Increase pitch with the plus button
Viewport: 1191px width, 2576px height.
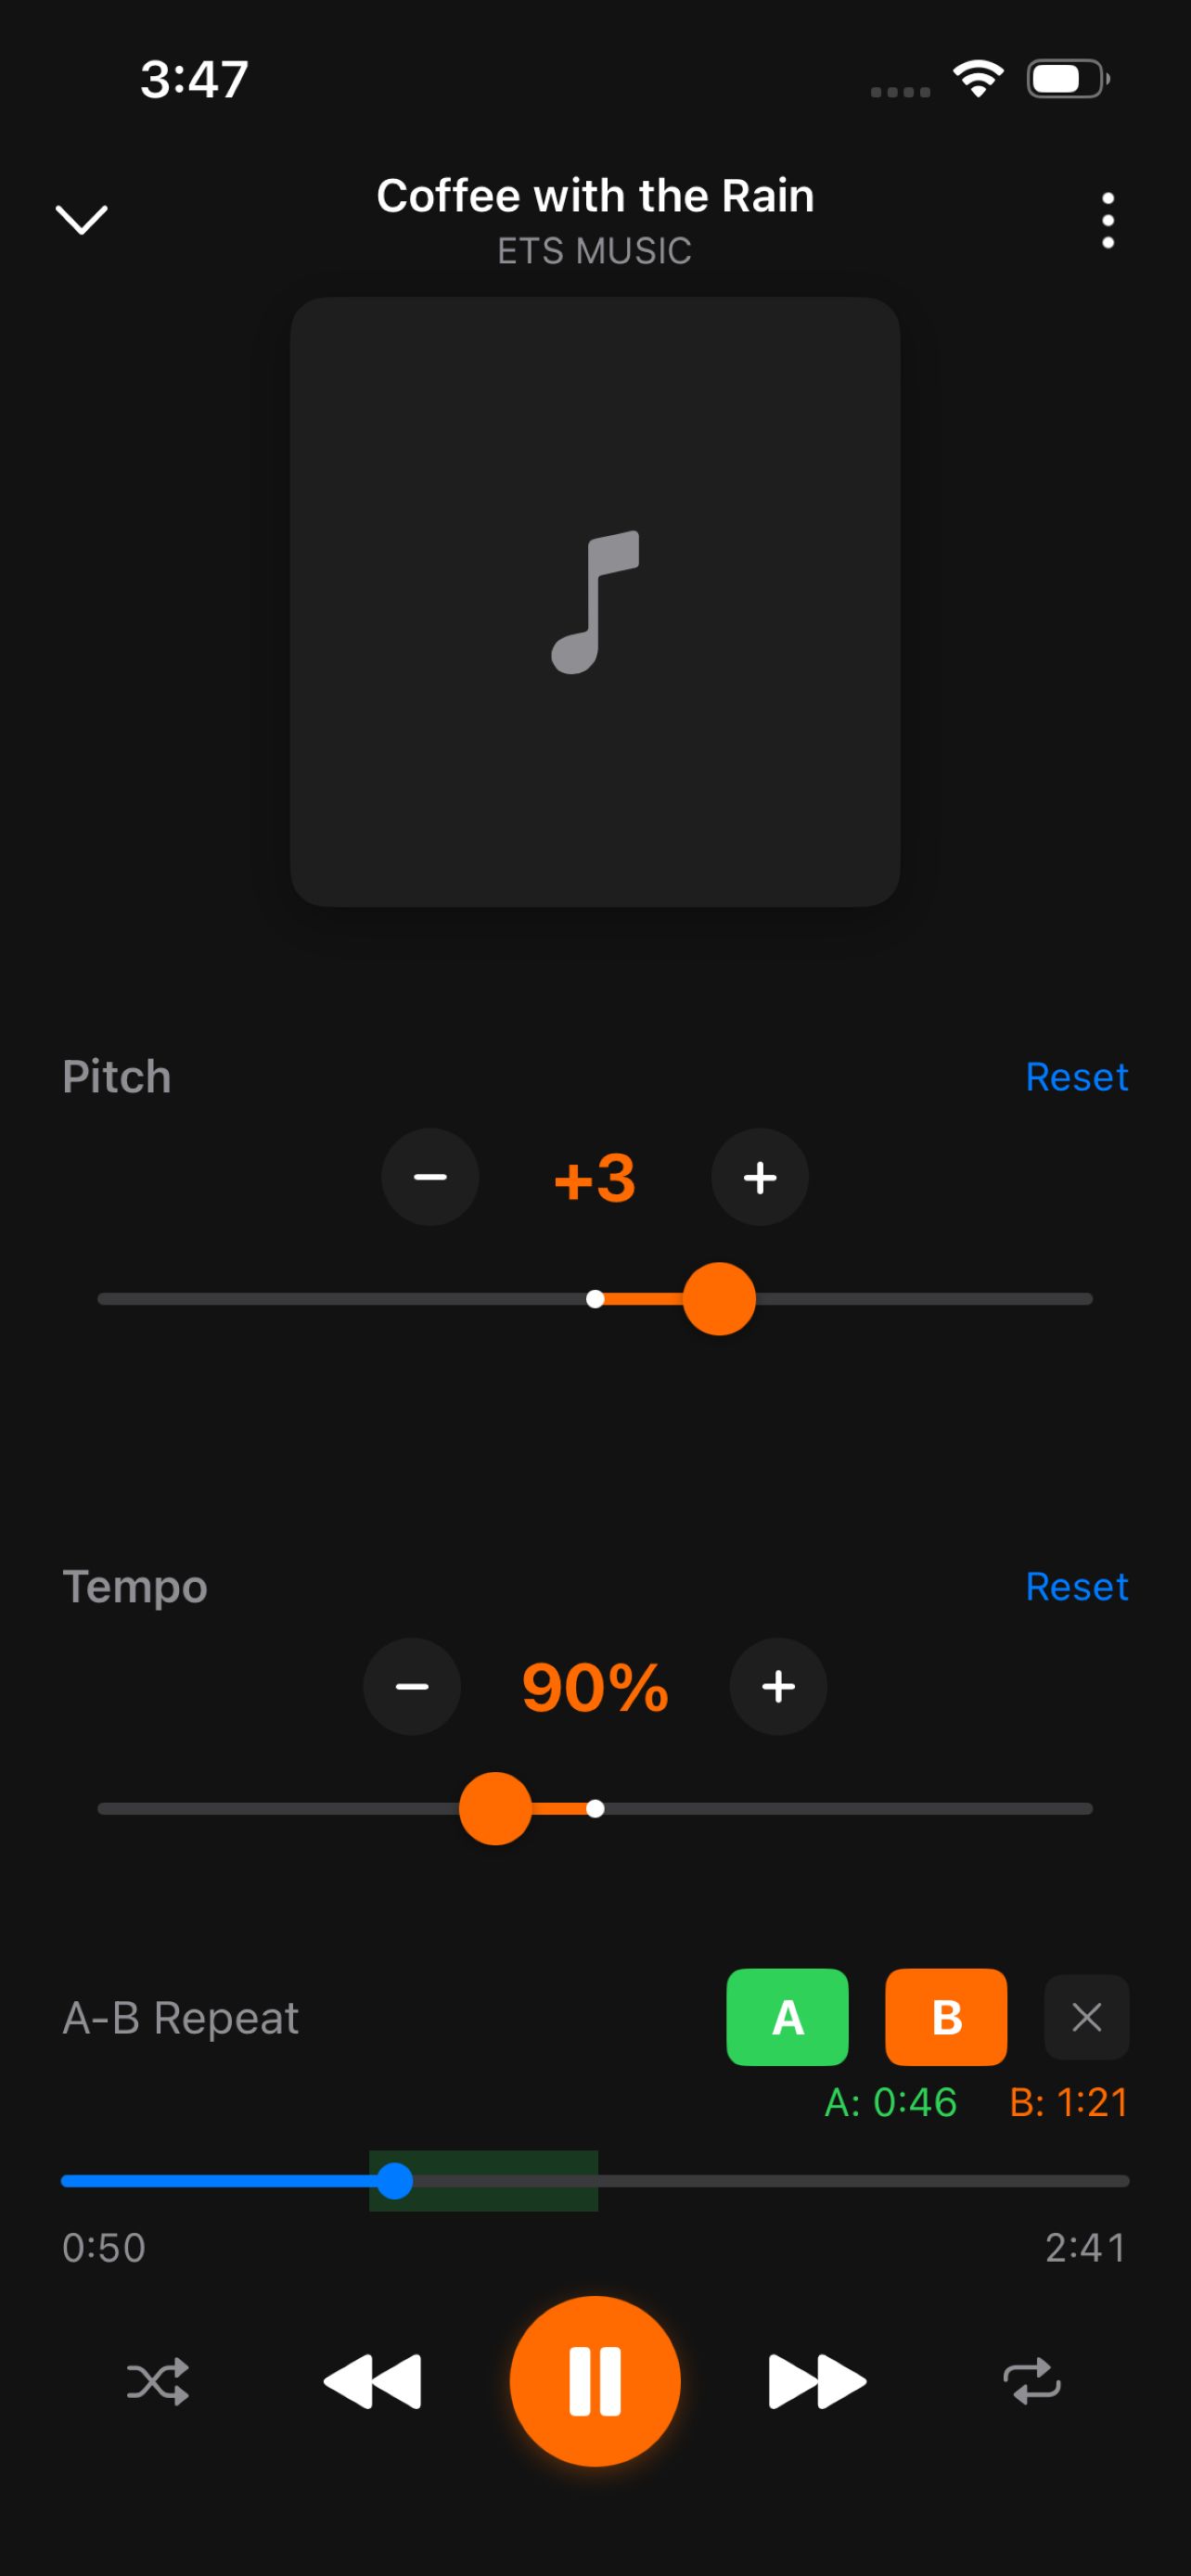coord(760,1177)
